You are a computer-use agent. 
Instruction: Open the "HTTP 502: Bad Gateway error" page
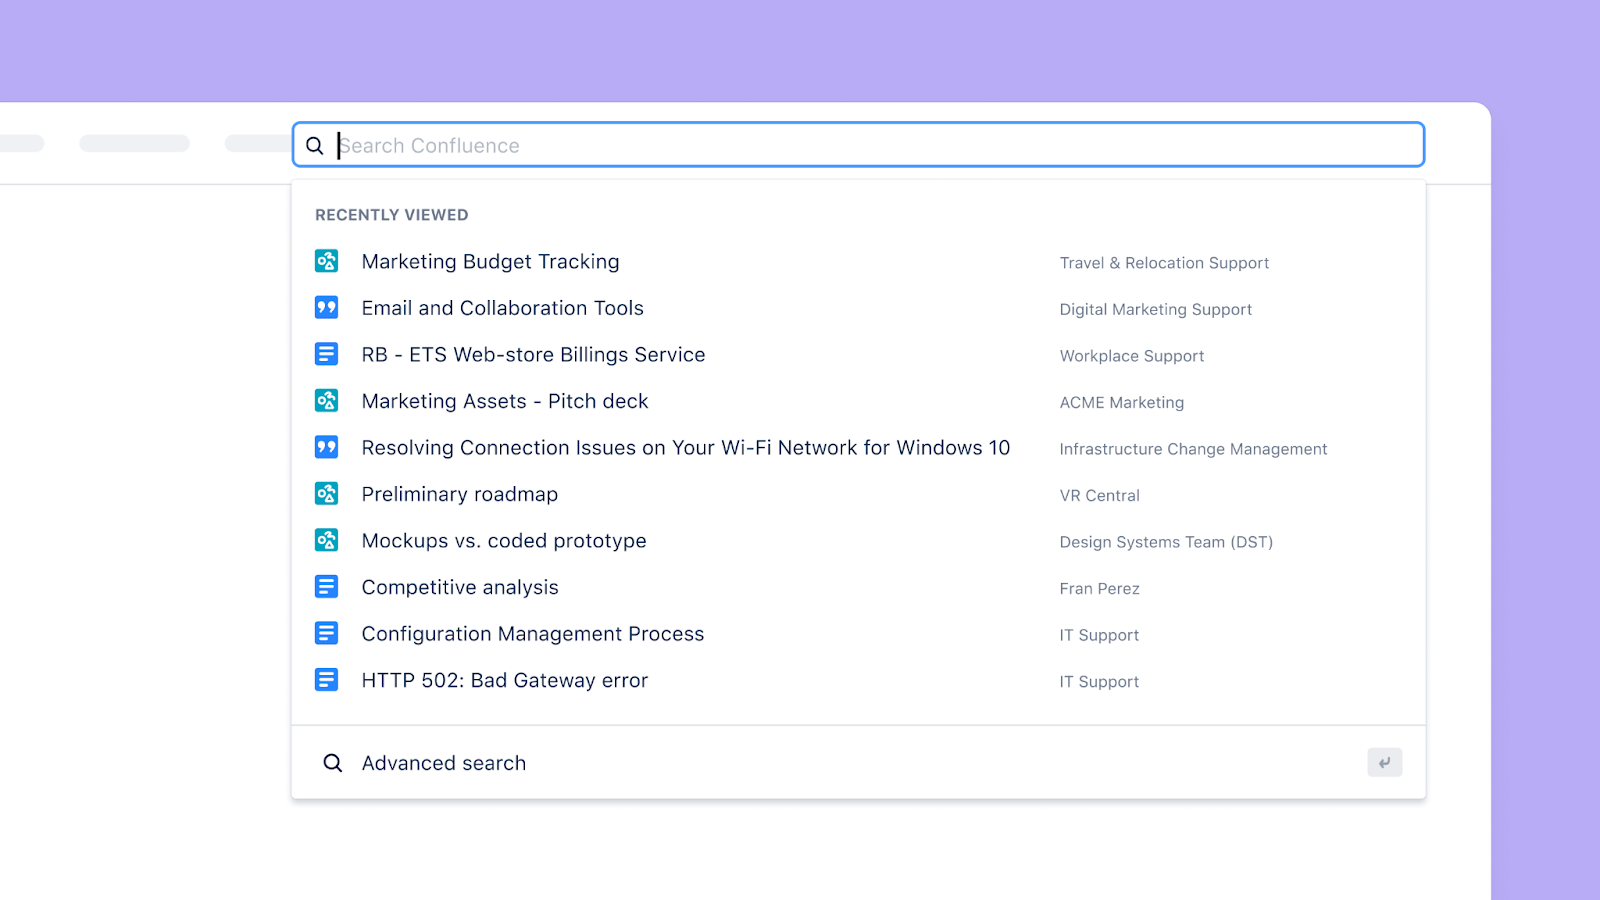tap(504, 680)
